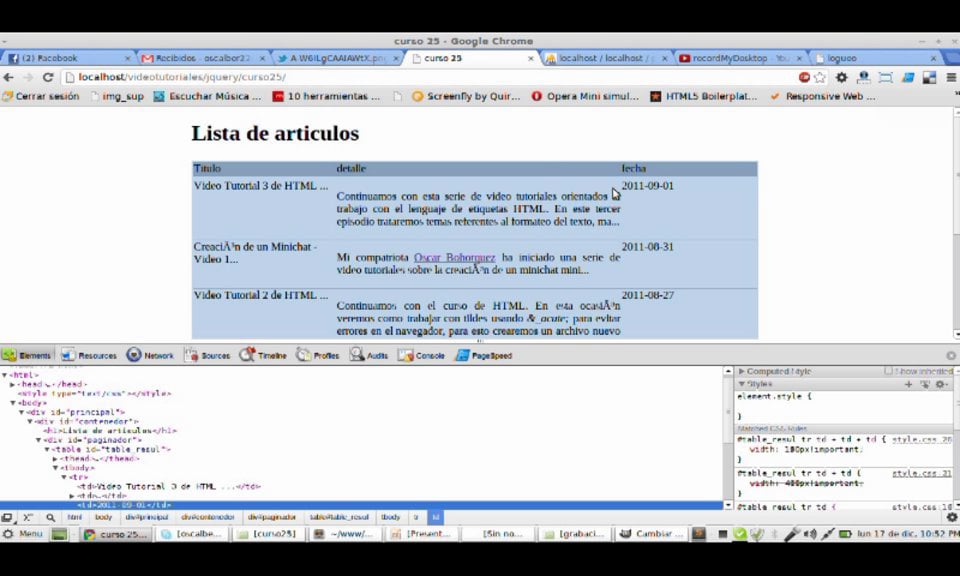Expand the thead node
The image size is (960, 576).
click(55, 458)
